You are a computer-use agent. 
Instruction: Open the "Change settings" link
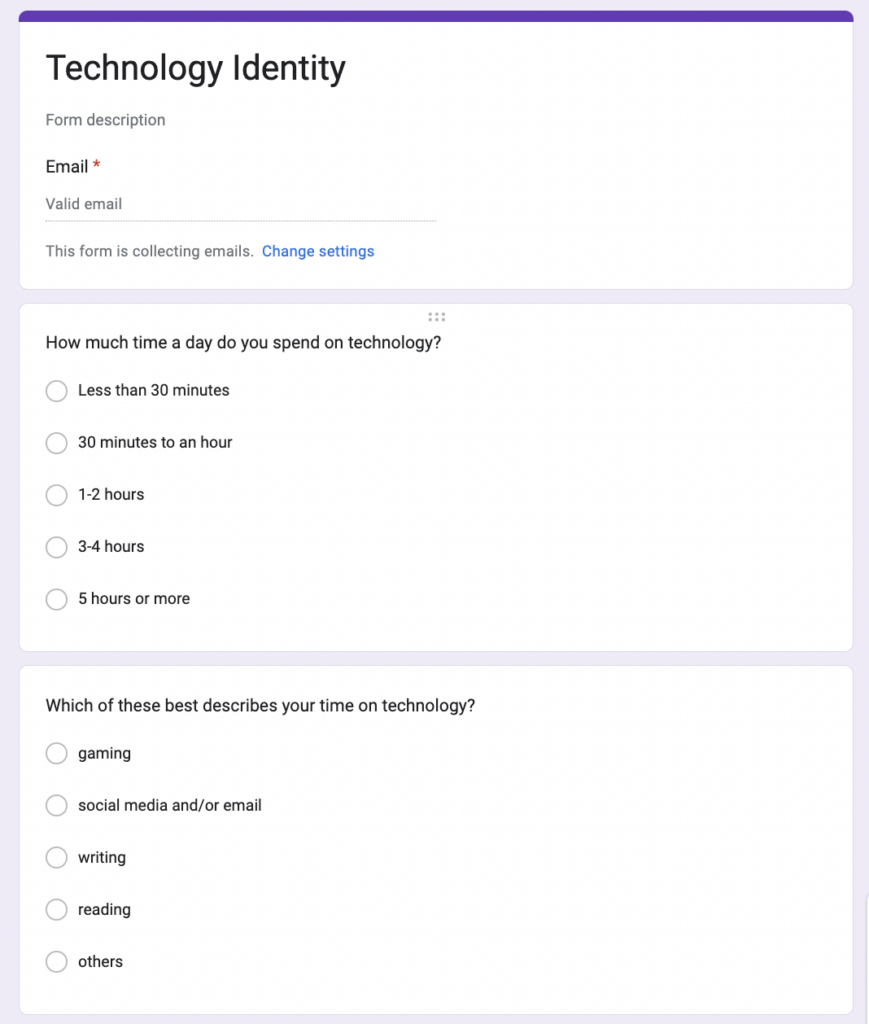click(318, 252)
